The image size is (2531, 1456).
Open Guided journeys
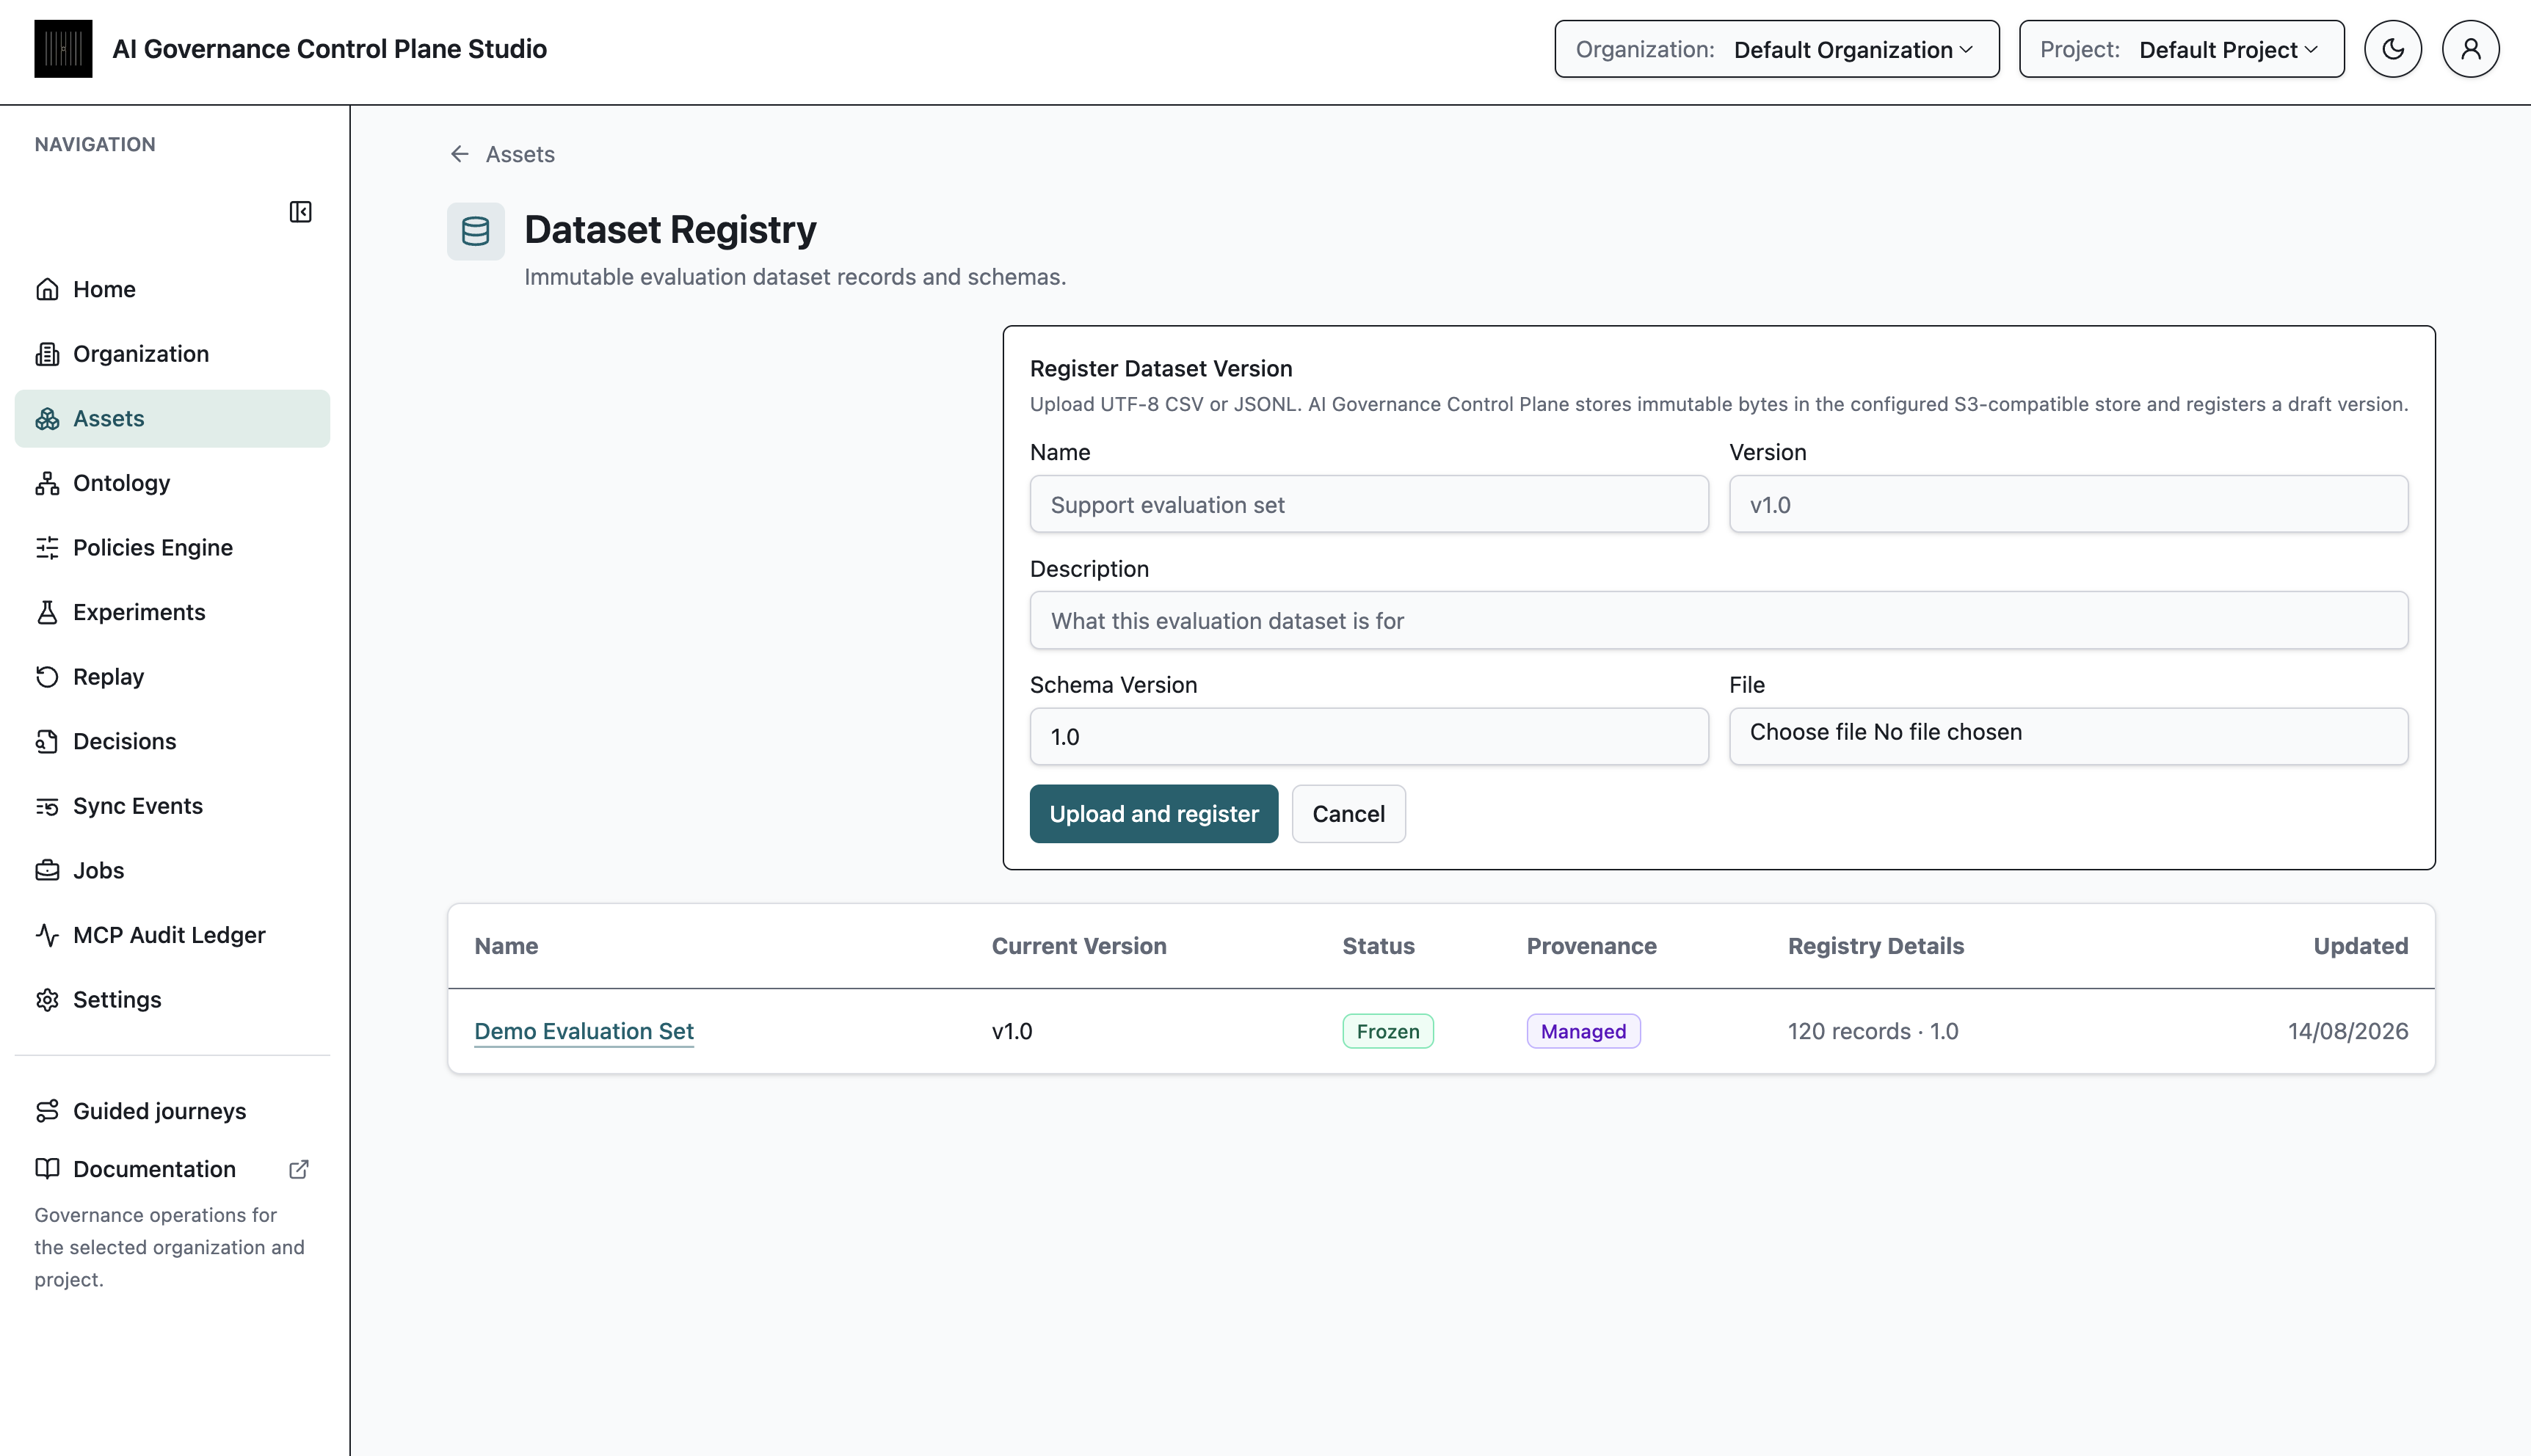pyautogui.click(x=172, y=1111)
